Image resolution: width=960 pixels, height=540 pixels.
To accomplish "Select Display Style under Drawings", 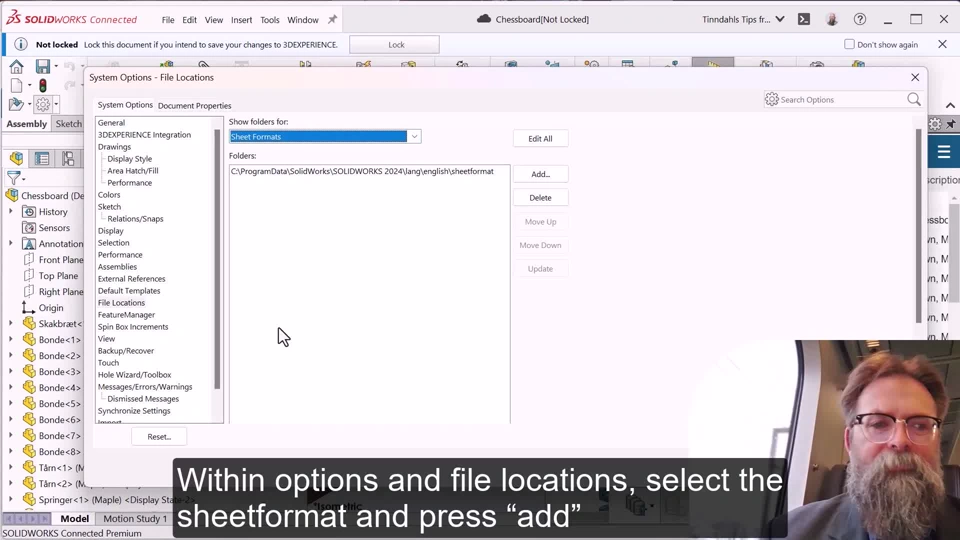I will [130, 159].
